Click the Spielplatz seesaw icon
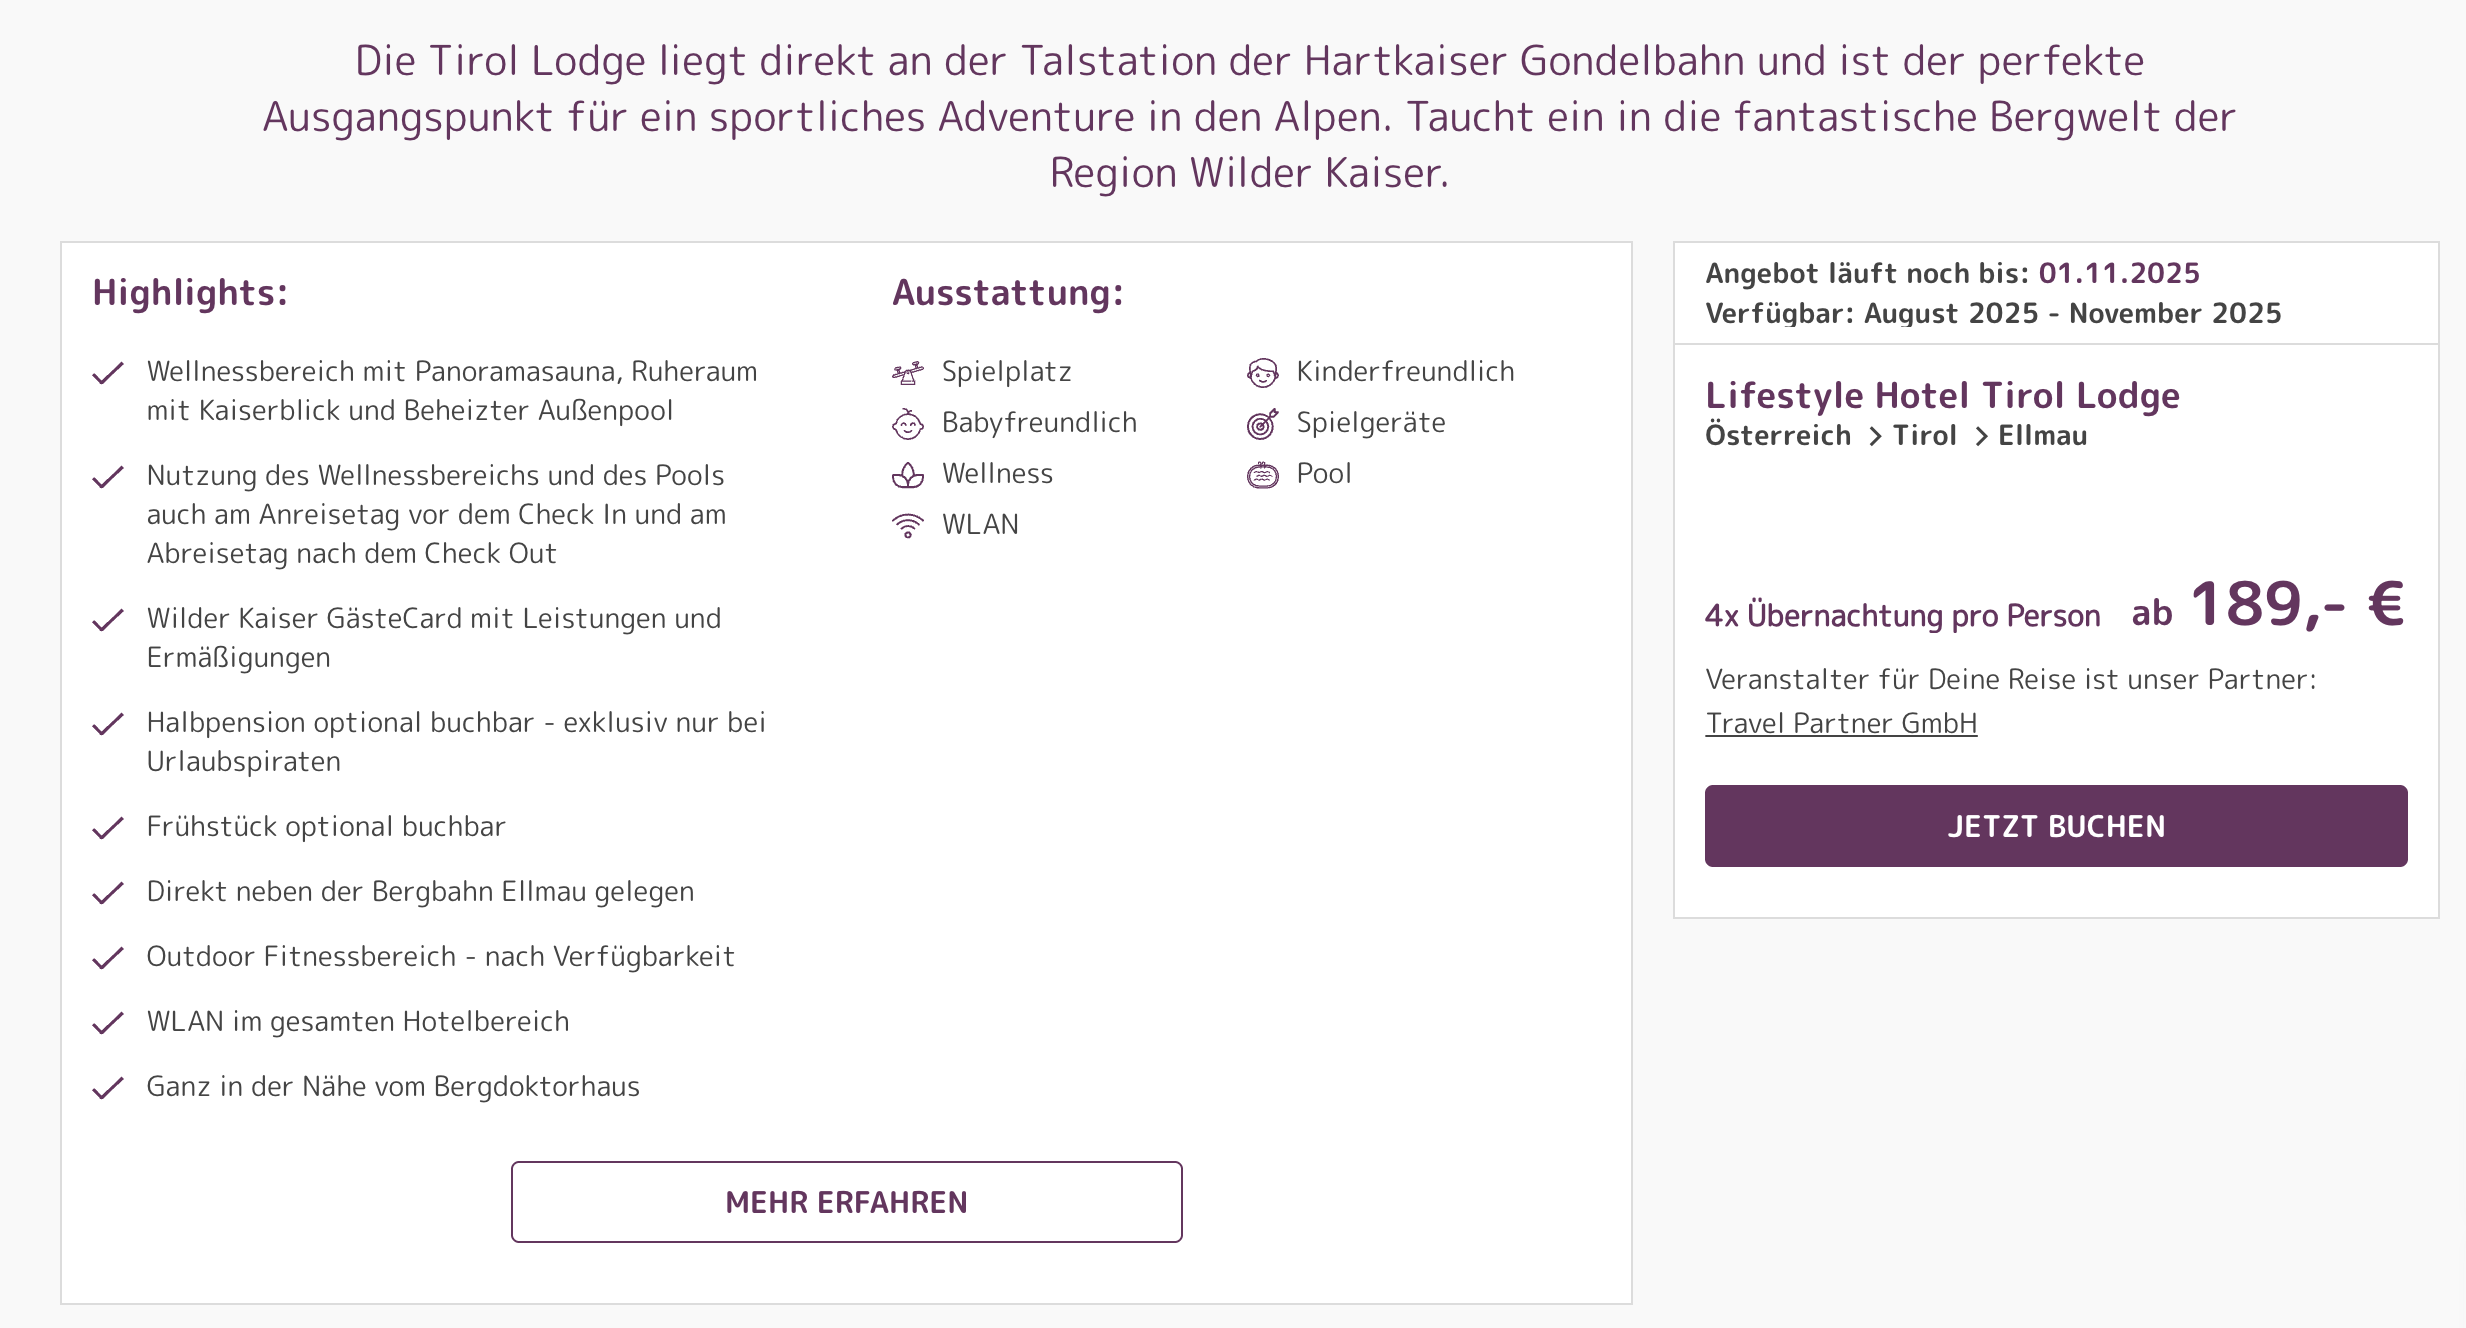The image size is (2466, 1328). tap(908, 373)
